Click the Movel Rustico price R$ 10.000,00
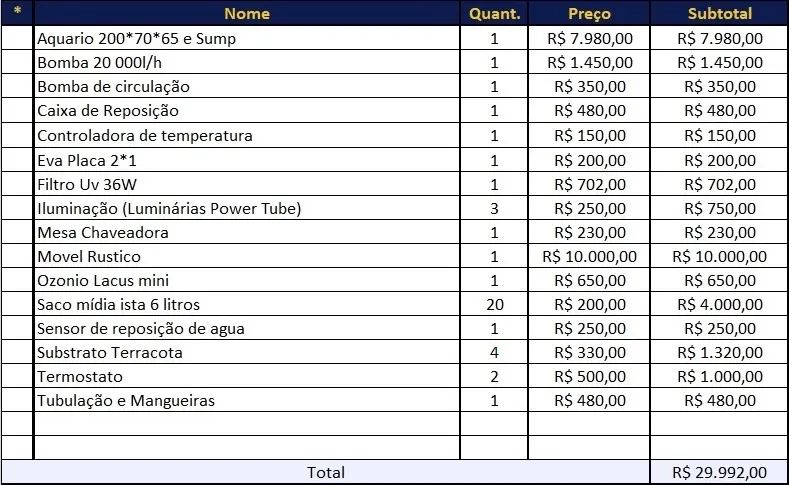 click(589, 256)
